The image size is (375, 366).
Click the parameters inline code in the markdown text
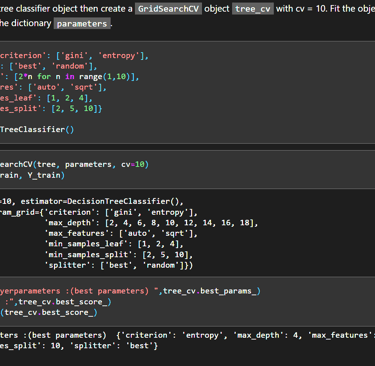[x=82, y=23]
